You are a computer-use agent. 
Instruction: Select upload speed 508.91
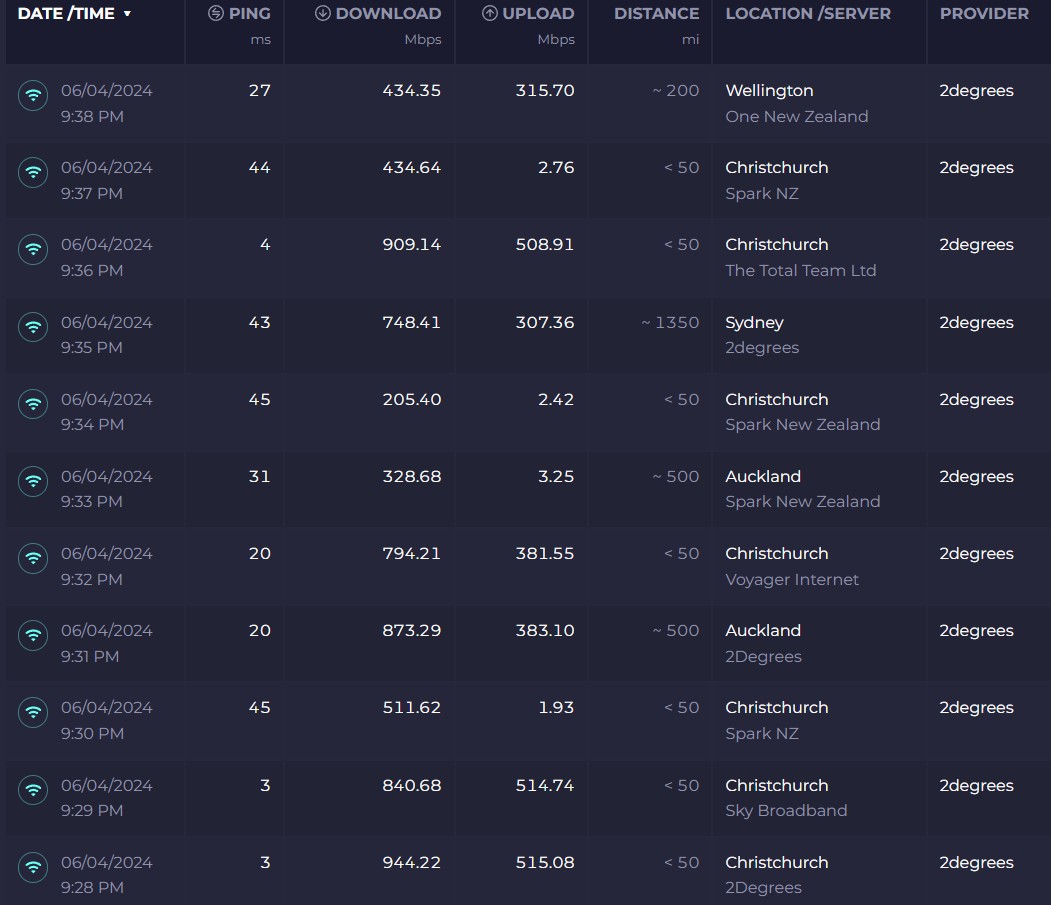pos(545,245)
